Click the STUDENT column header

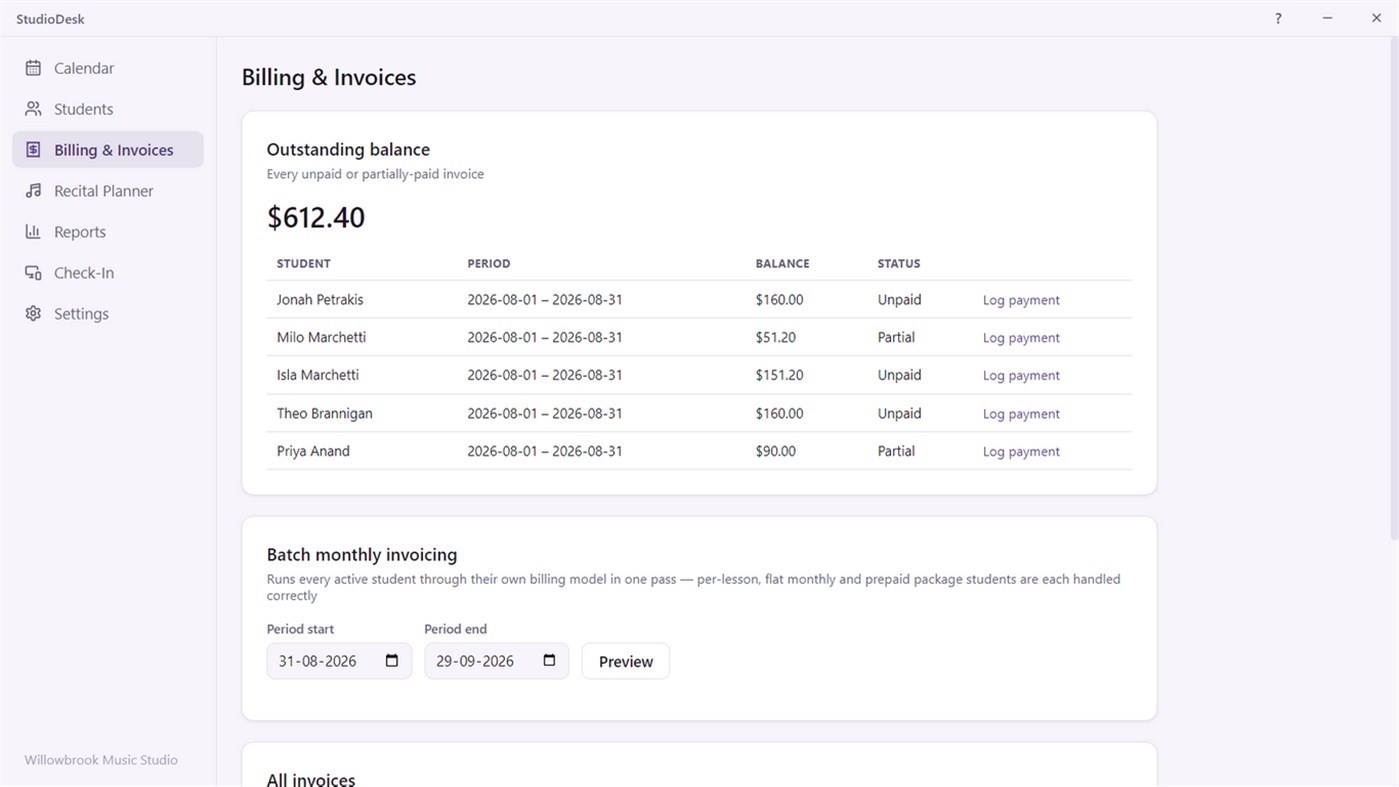(304, 264)
